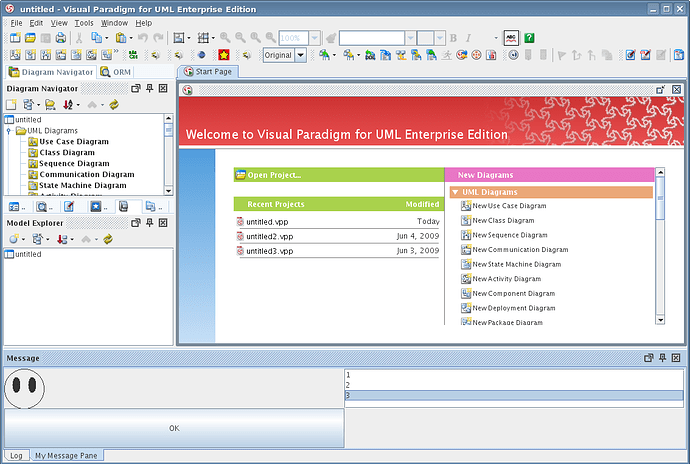The height and width of the screenshot is (464, 690).
Task: Click the Copy toolbar icon
Action: pos(95,38)
